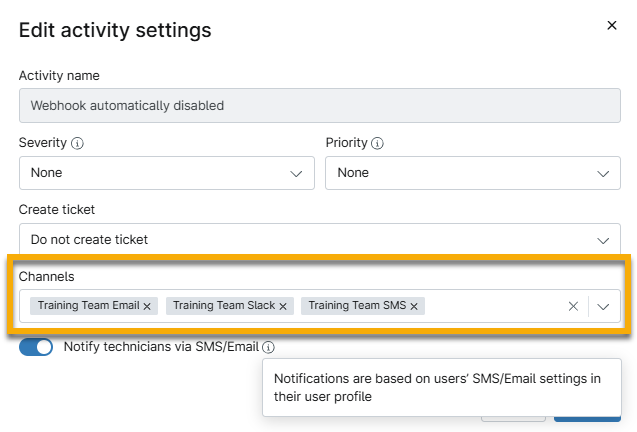Expand Channels list using the chevron arrow
Viewport: 637px width, 432px height.
tap(603, 307)
